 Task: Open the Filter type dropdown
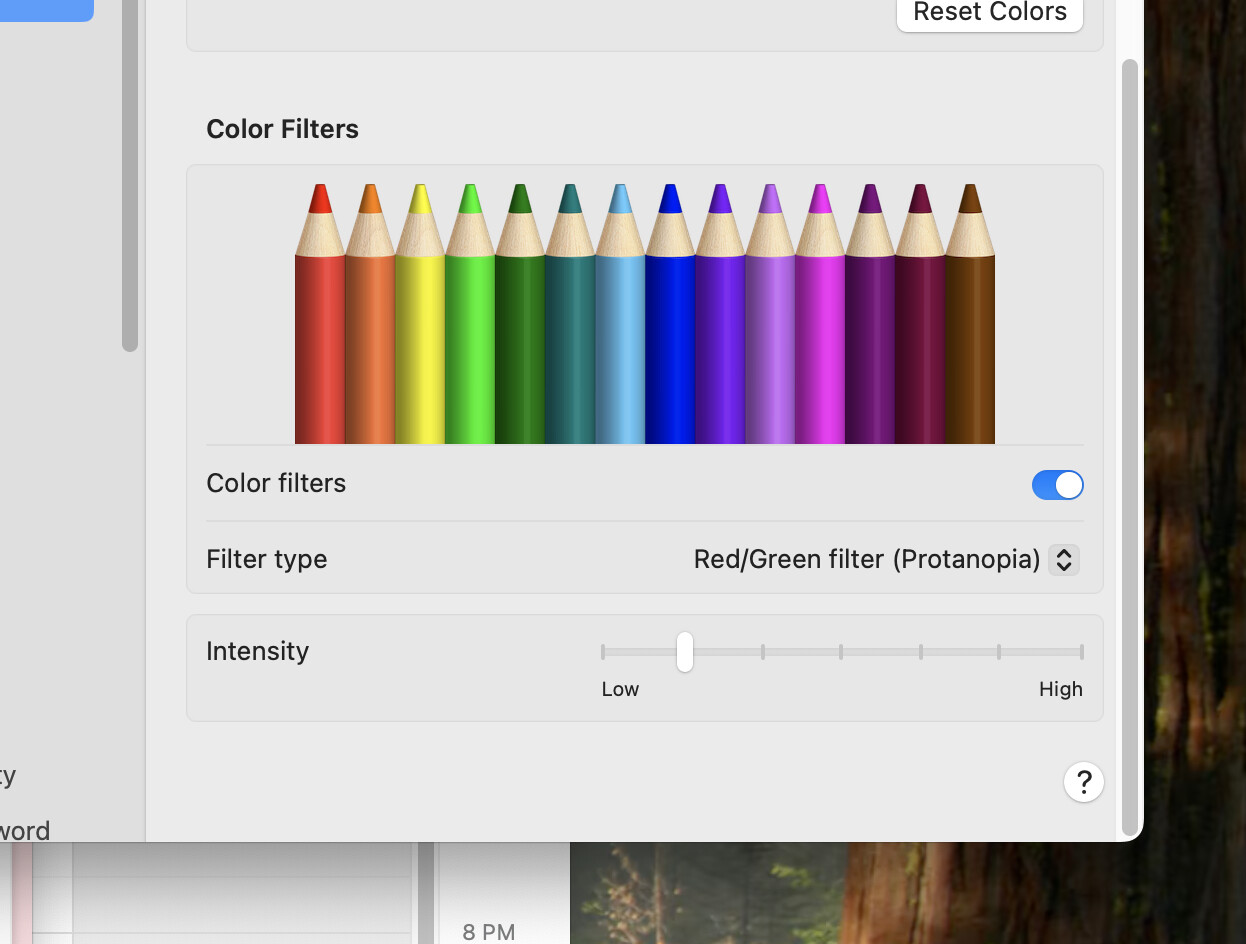tap(867, 559)
